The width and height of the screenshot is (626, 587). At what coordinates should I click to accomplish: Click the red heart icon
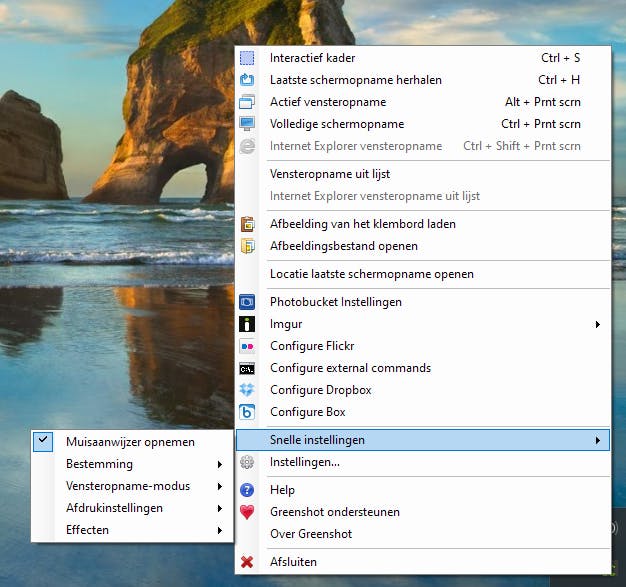coord(247,512)
